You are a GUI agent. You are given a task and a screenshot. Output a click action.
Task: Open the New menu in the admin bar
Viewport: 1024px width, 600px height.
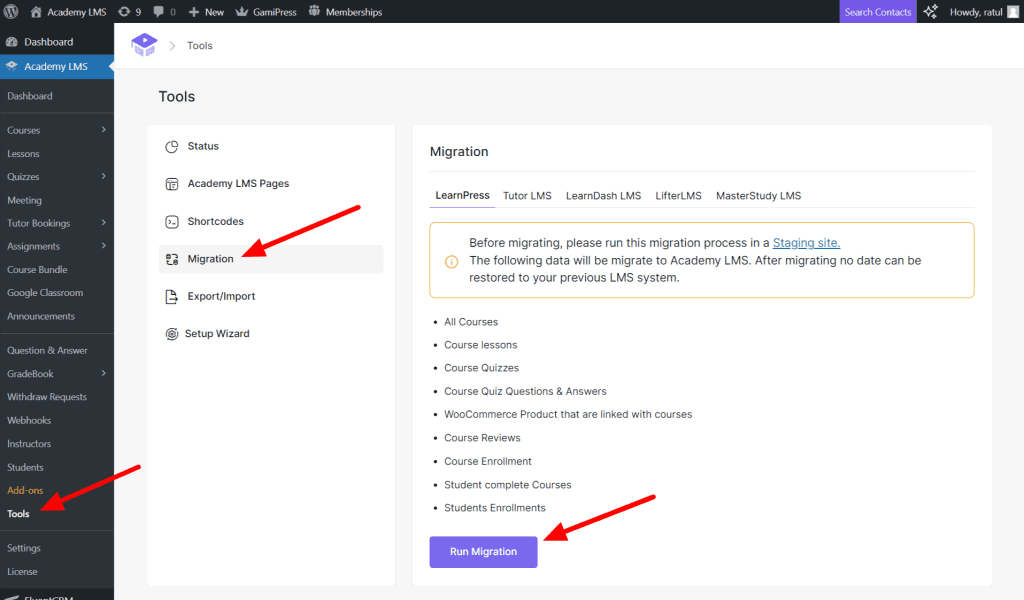coord(206,11)
